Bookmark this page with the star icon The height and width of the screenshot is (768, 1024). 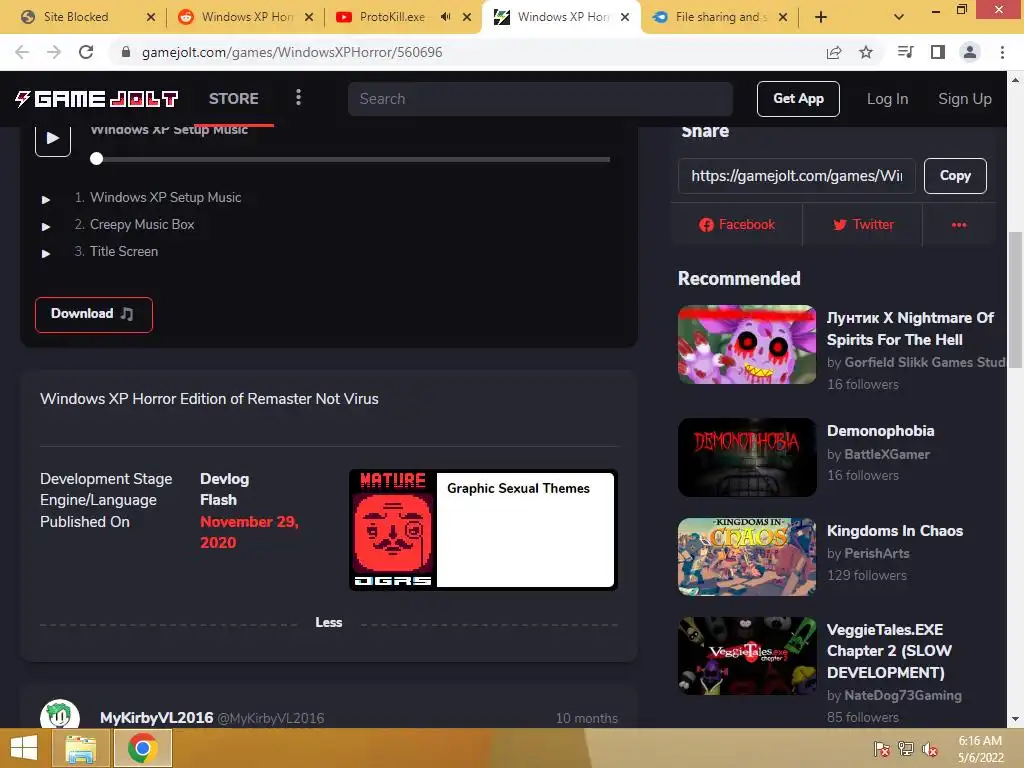(x=866, y=52)
